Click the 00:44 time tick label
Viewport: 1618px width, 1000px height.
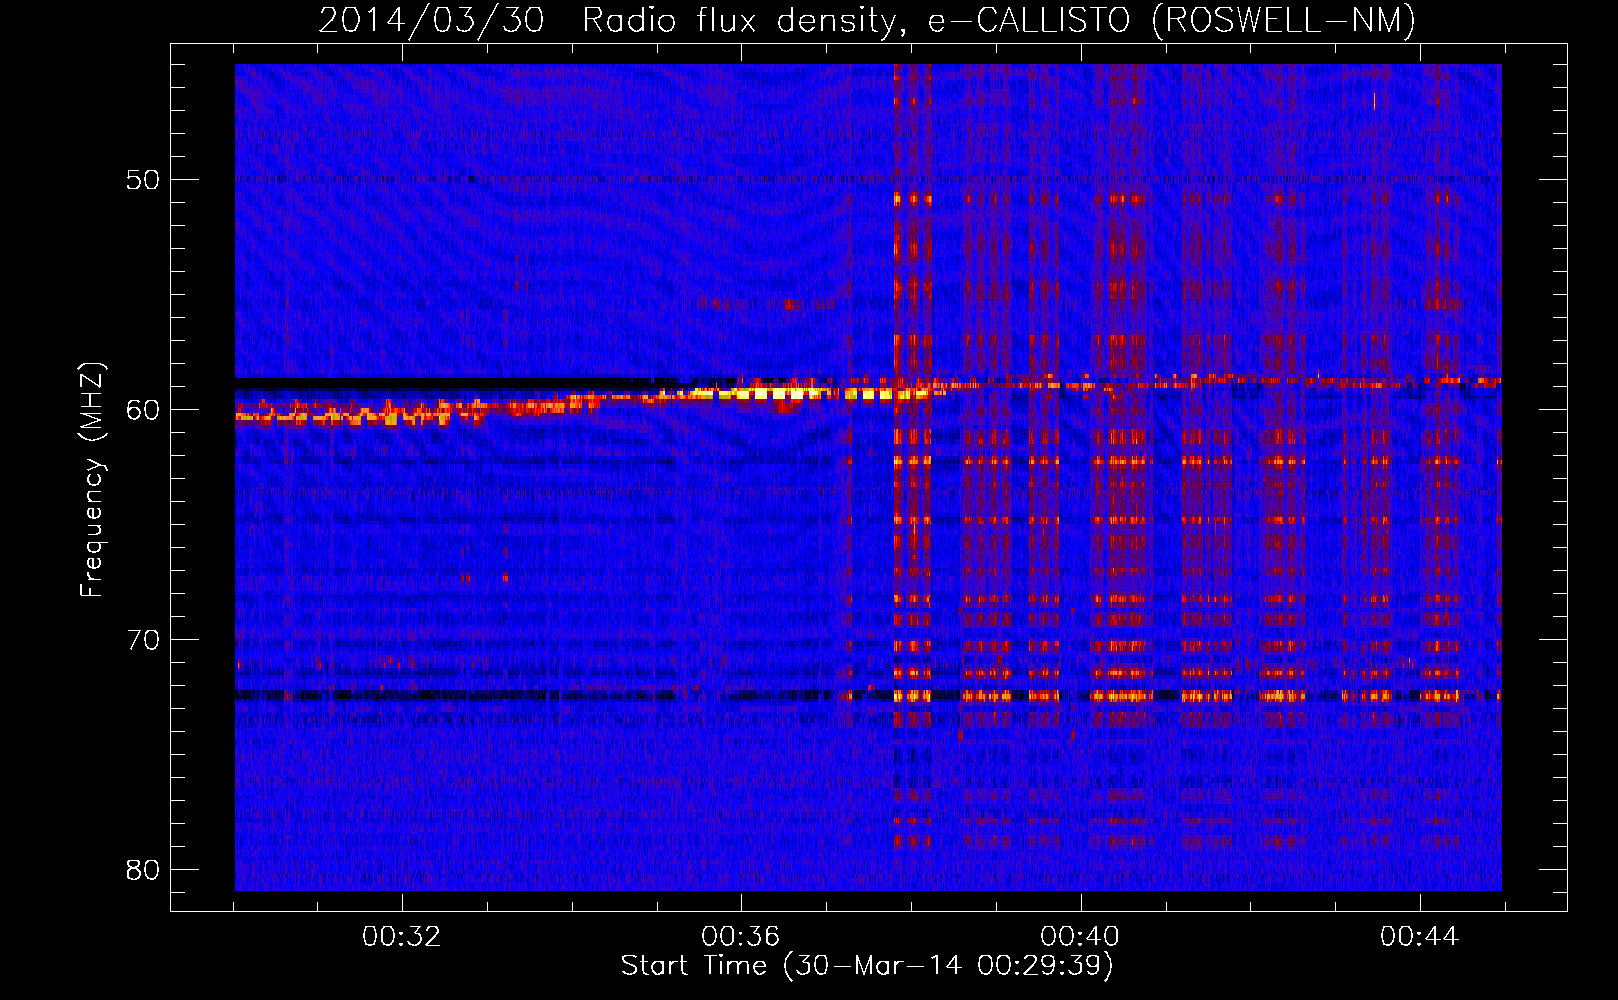point(1419,937)
